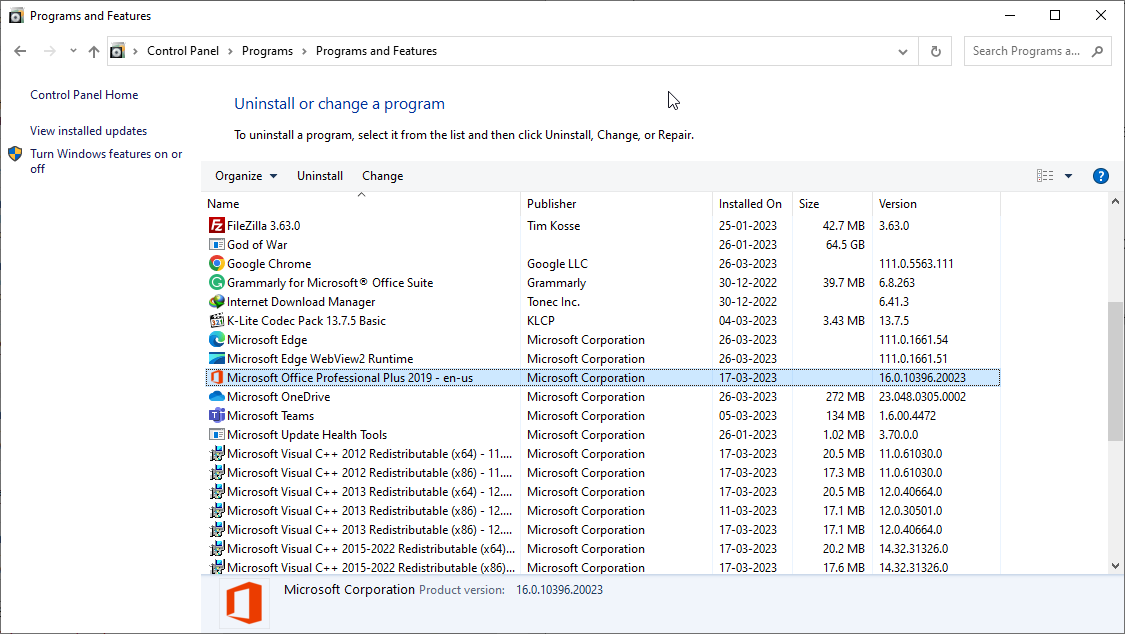Viewport: 1125px width, 634px height.
Task: Click the Programs and Features title bar icon
Action: point(16,16)
